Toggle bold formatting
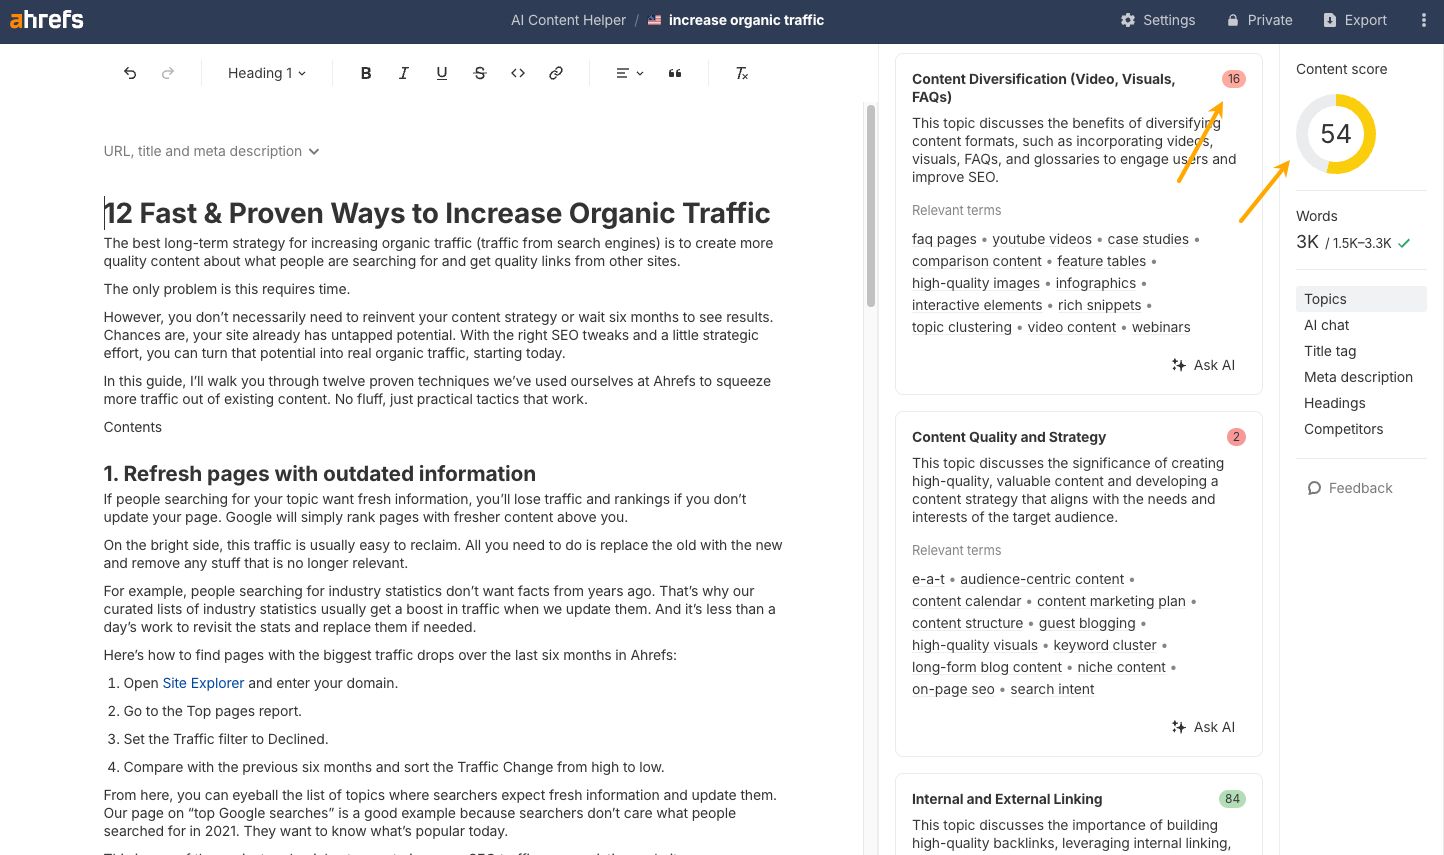The image size is (1444, 855). (x=365, y=72)
